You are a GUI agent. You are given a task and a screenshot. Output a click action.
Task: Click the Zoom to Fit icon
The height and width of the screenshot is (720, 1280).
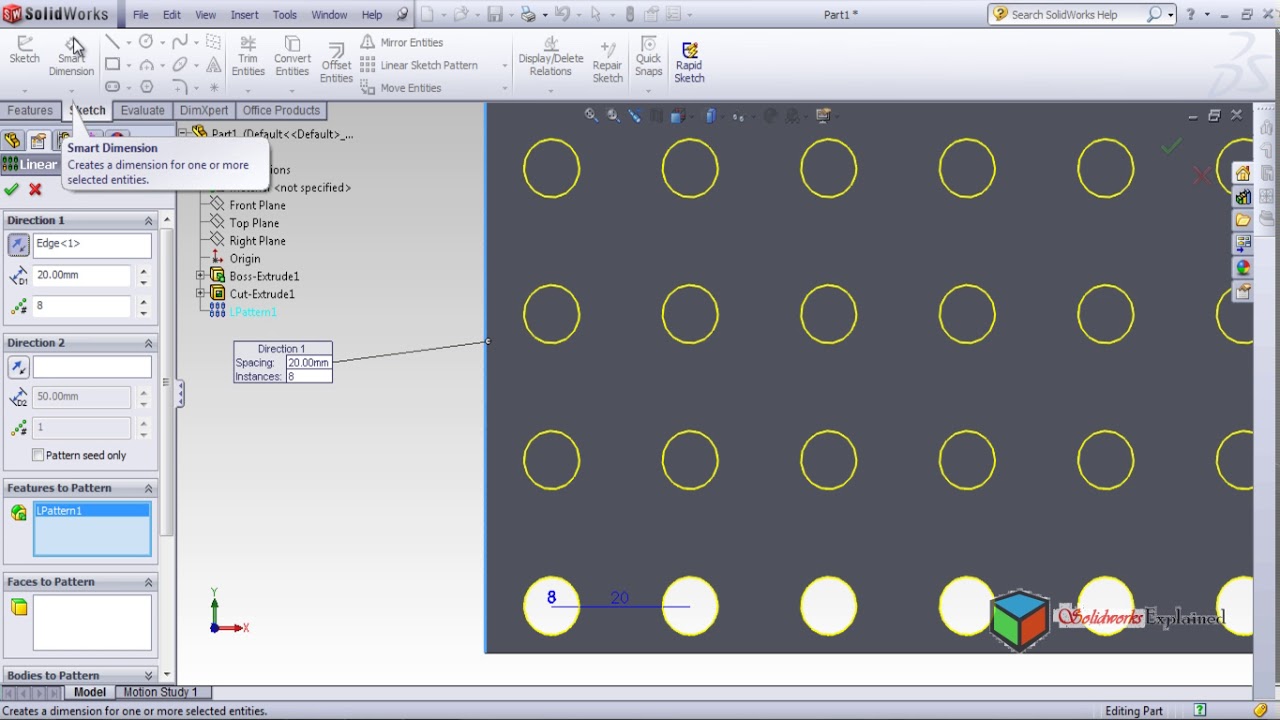coord(591,116)
